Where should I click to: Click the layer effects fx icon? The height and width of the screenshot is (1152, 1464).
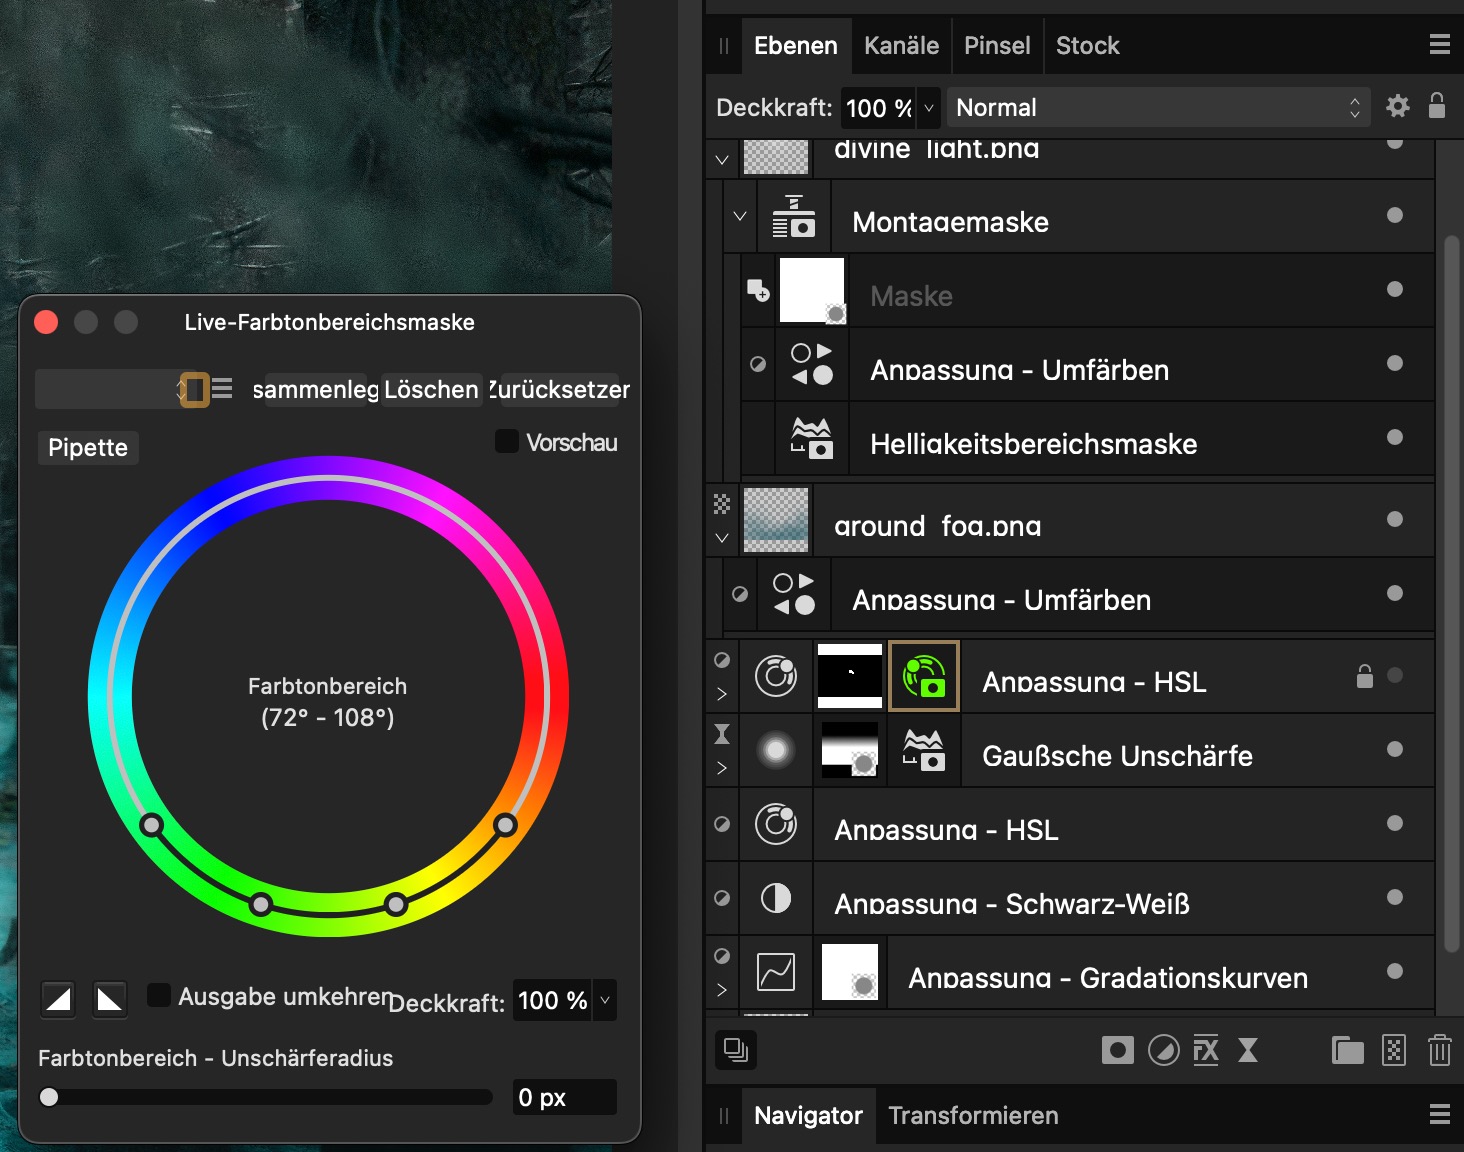click(1206, 1050)
